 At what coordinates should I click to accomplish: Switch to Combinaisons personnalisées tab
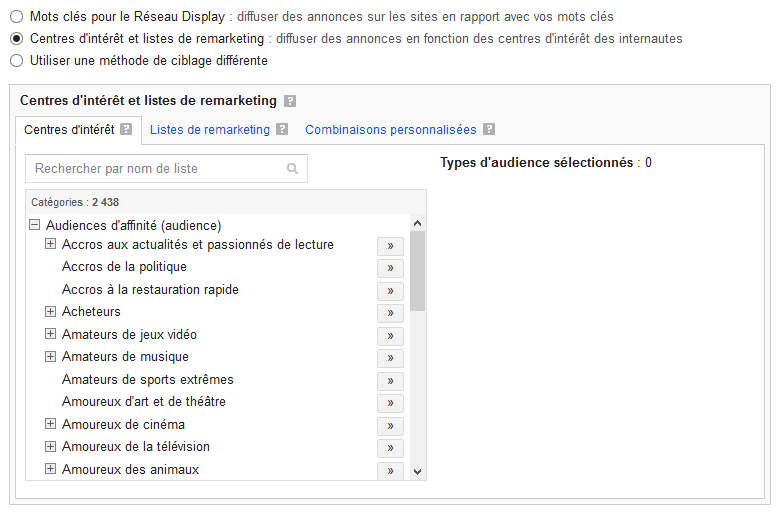click(390, 129)
